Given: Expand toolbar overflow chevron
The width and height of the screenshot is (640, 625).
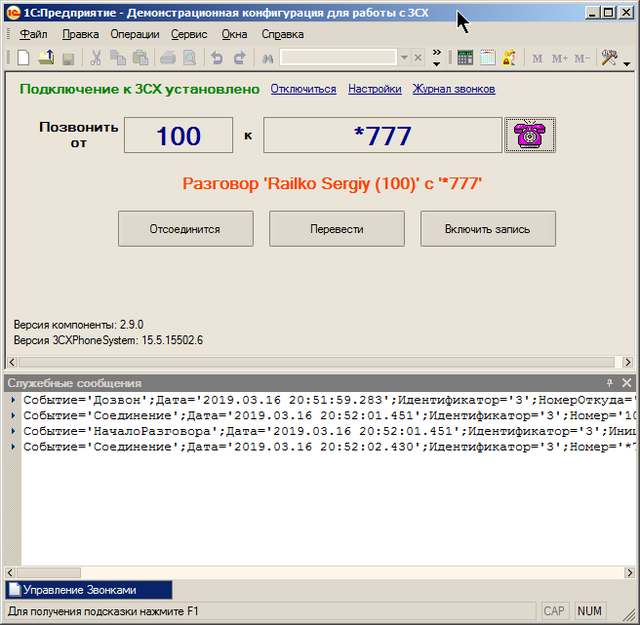Looking at the screenshot, I should (x=436, y=56).
